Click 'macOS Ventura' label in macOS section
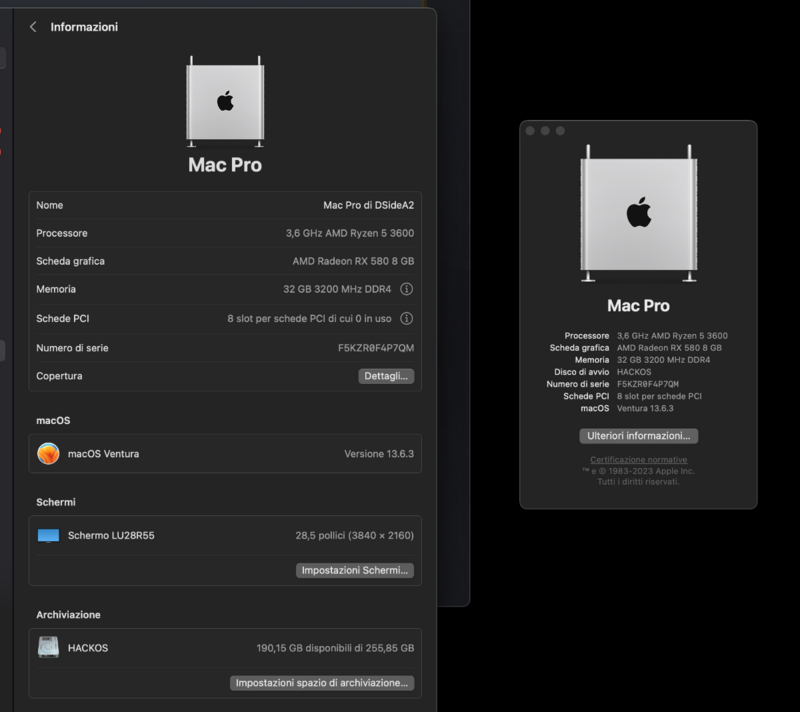This screenshot has width=800, height=712. (x=104, y=454)
